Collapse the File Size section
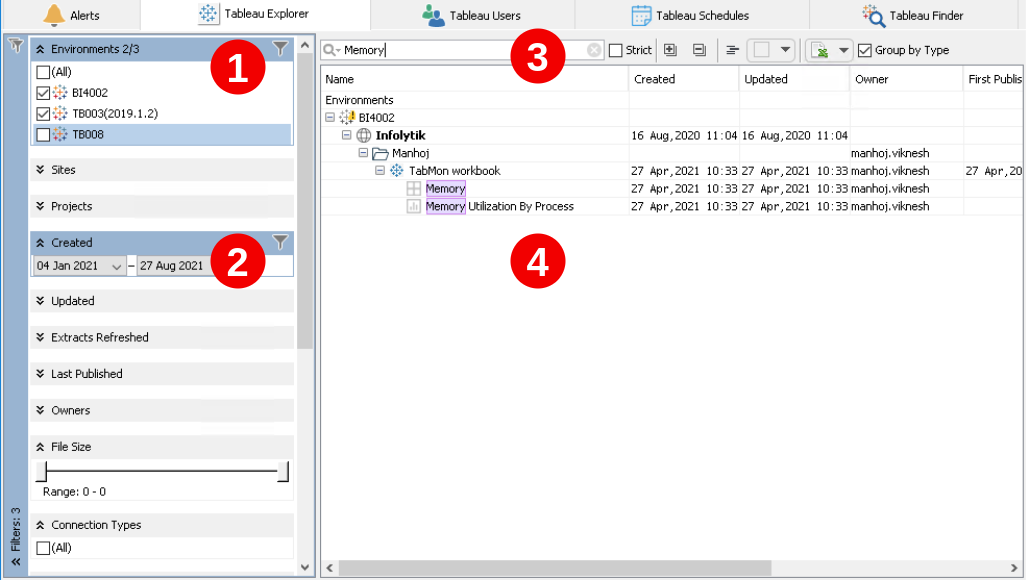This screenshot has width=1027, height=581. [x=40, y=447]
